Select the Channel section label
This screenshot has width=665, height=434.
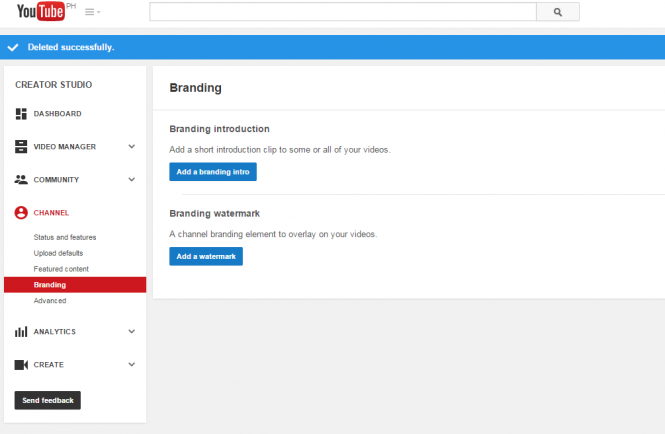click(51, 213)
